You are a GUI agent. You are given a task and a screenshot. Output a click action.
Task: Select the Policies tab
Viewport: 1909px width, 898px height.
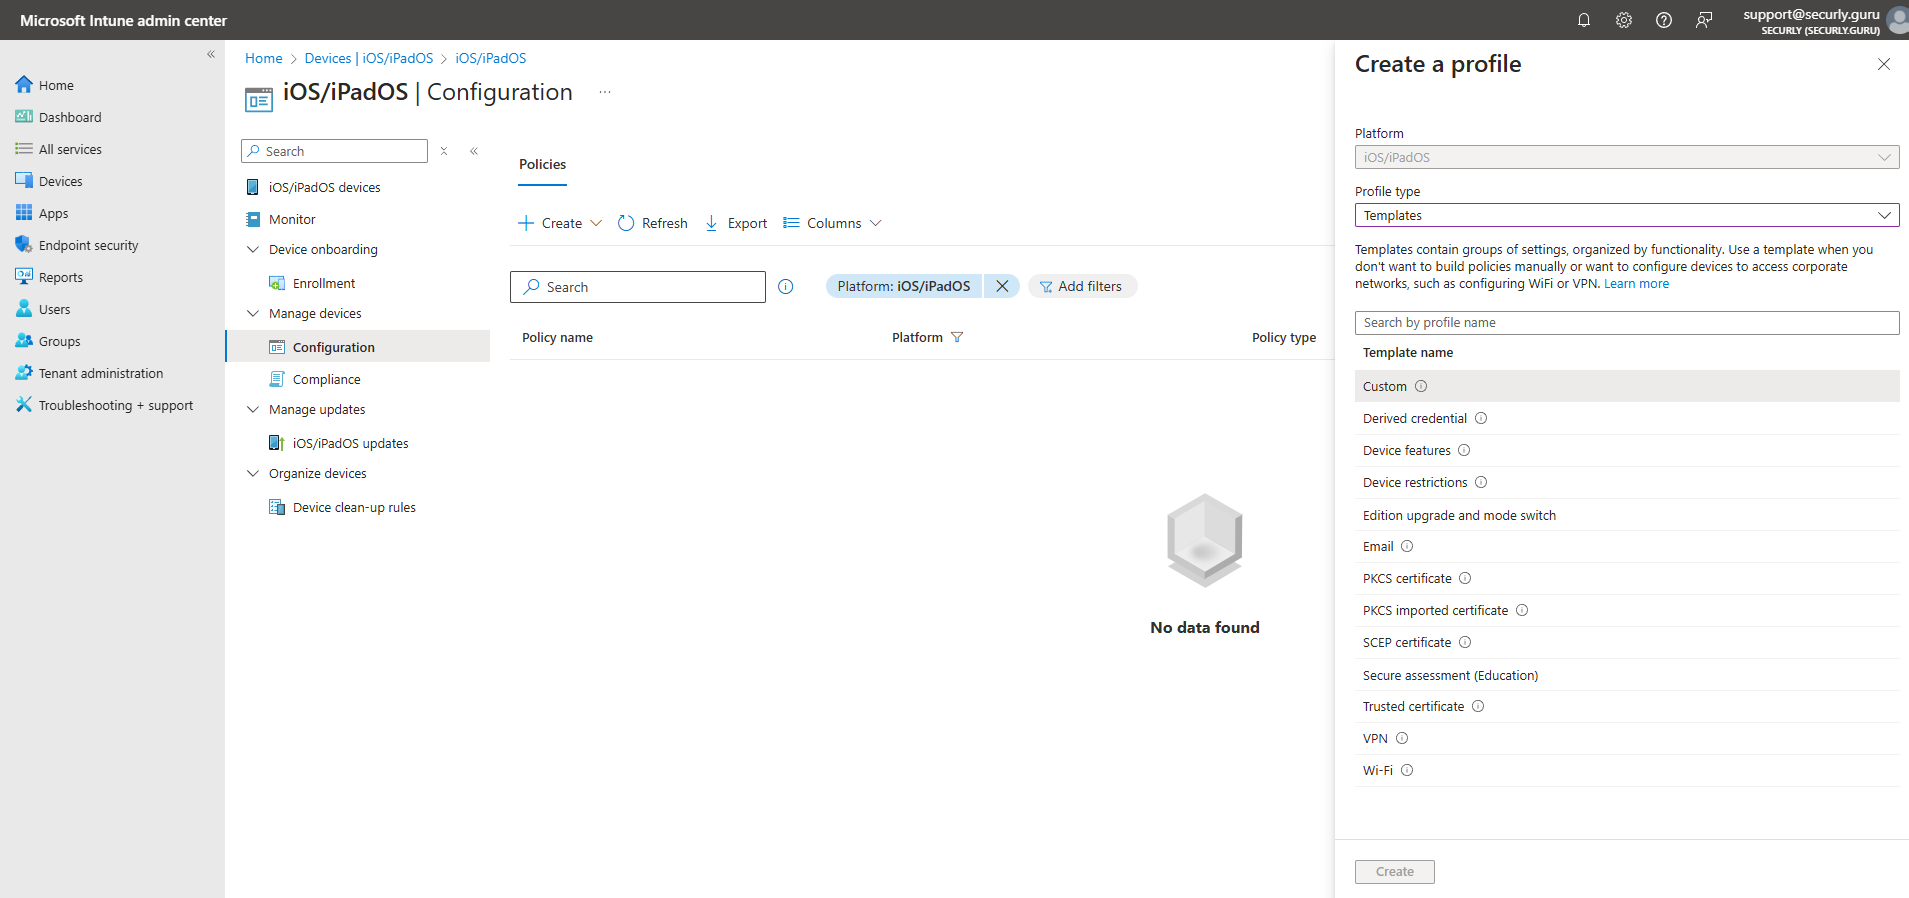(x=542, y=165)
